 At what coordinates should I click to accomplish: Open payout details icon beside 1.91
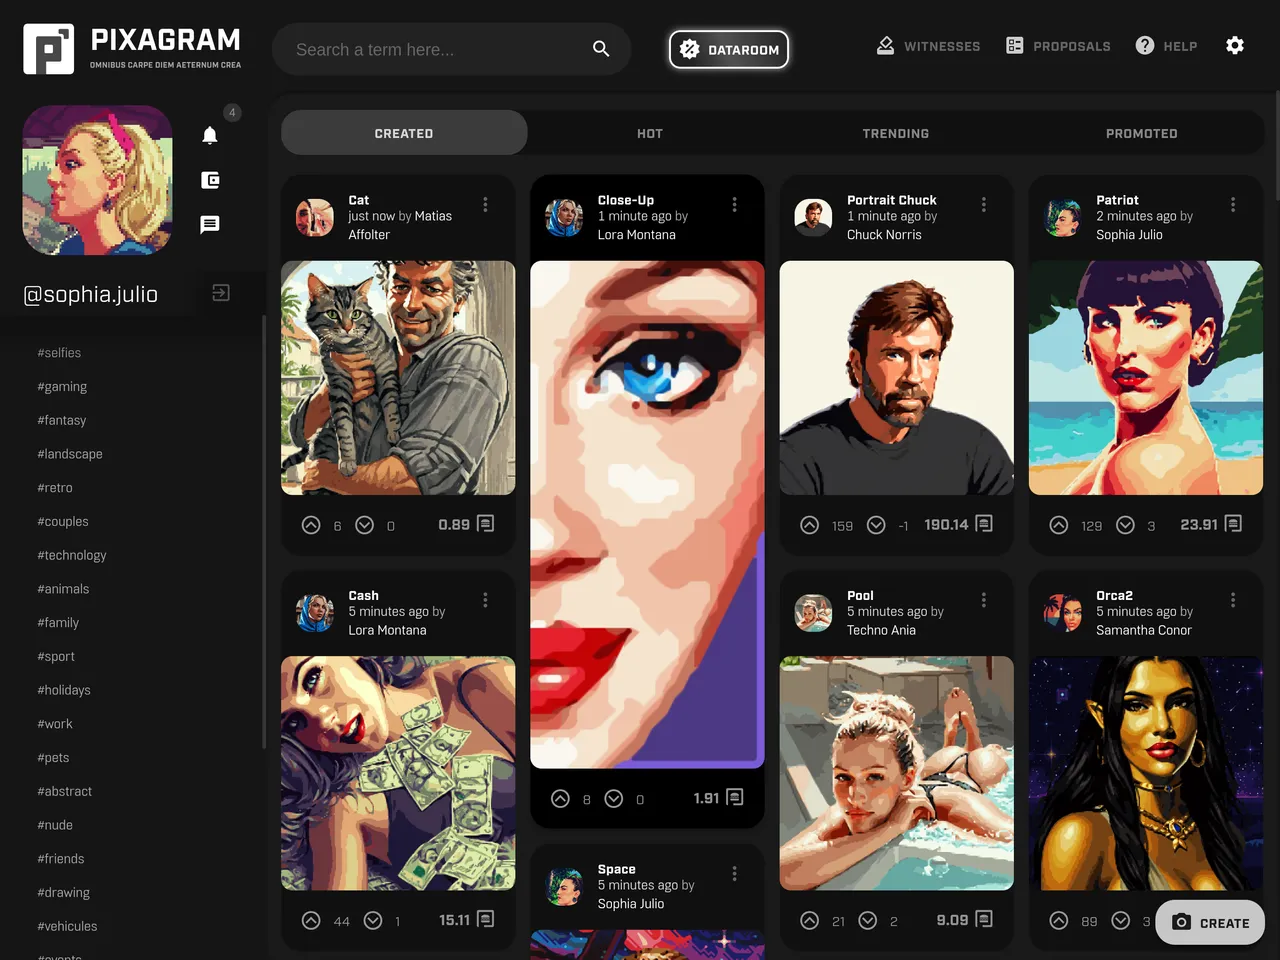point(735,797)
